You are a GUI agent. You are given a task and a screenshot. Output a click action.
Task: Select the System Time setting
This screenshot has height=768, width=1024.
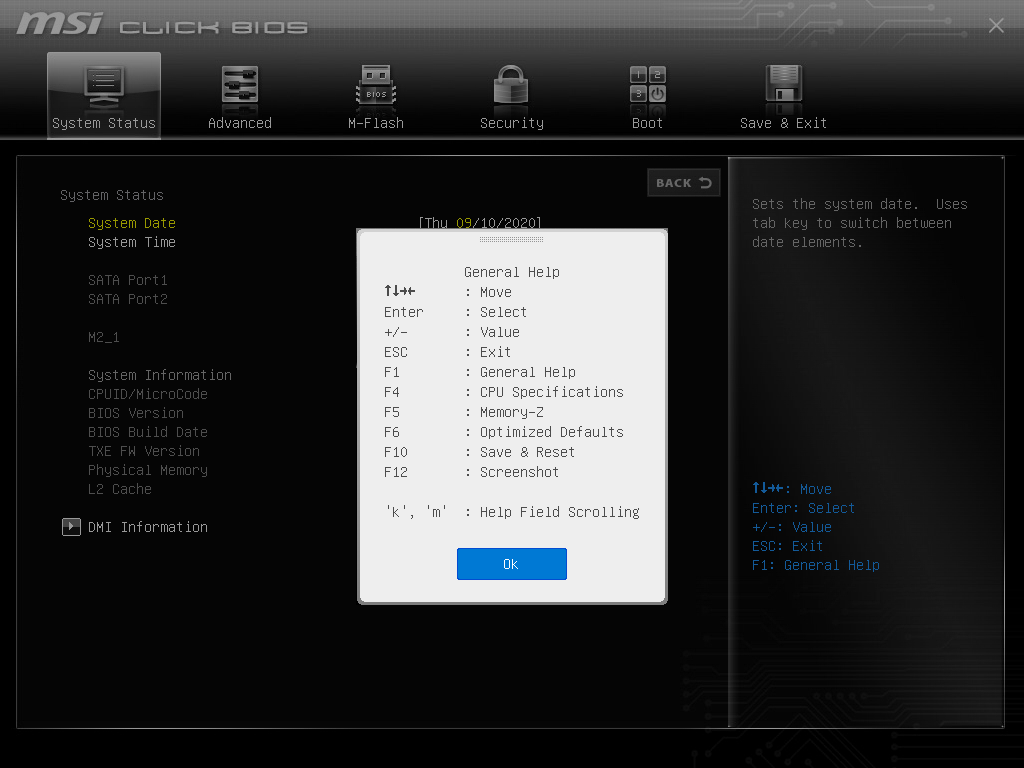(x=132, y=242)
